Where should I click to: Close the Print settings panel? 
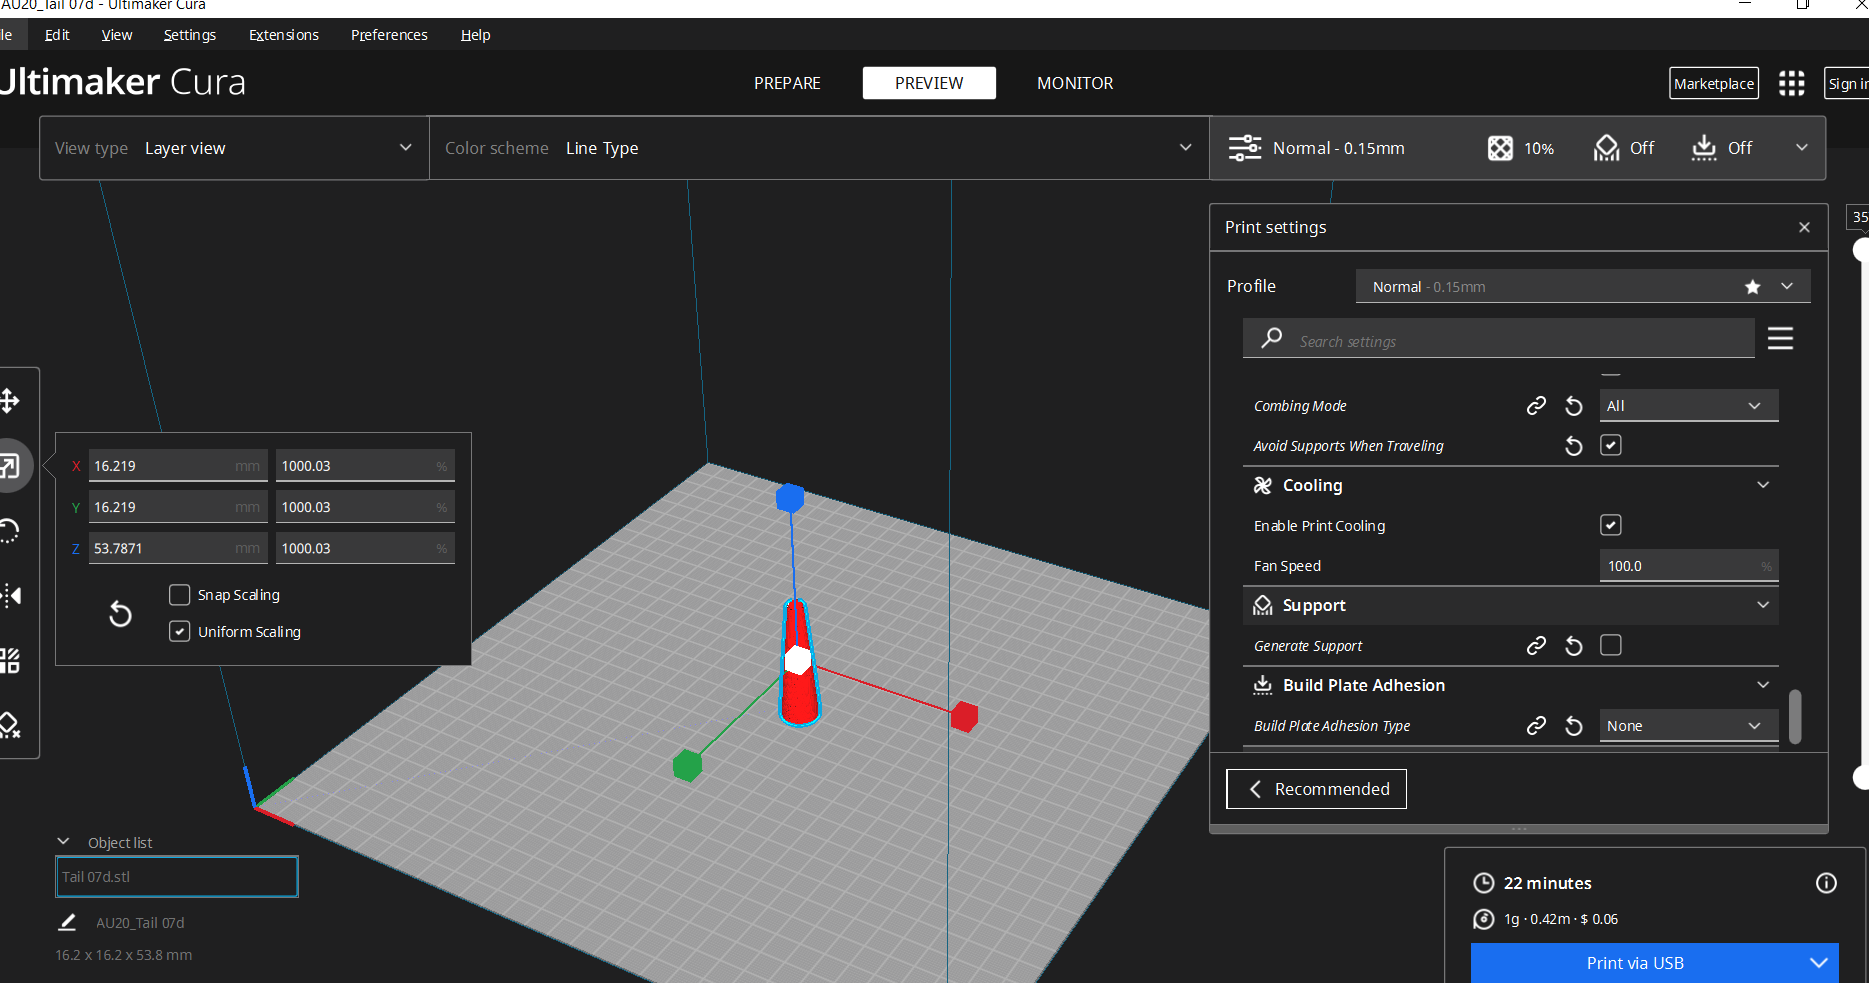pyautogui.click(x=1804, y=227)
